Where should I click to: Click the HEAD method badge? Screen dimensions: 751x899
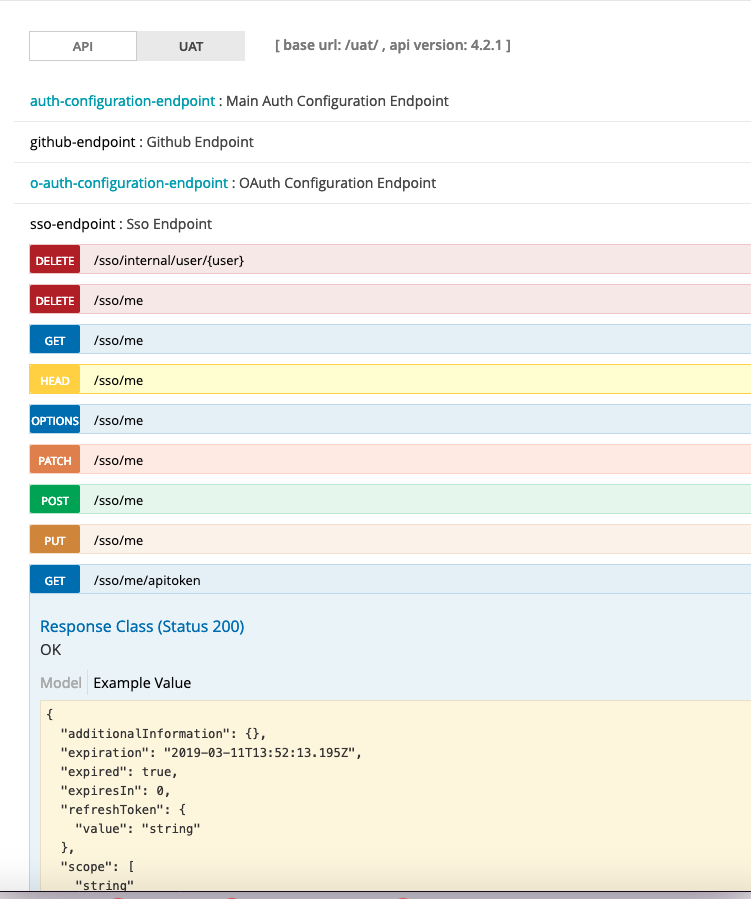55,380
